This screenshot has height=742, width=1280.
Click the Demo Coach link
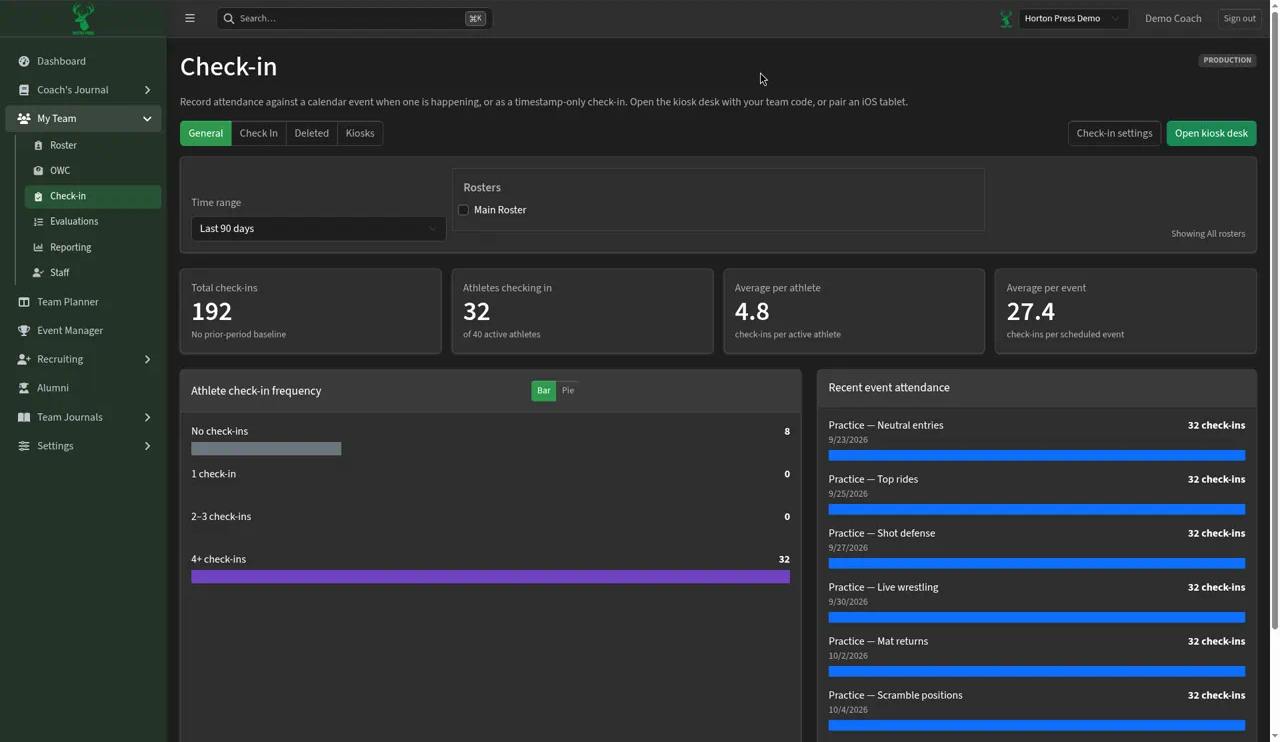[x=1173, y=18]
